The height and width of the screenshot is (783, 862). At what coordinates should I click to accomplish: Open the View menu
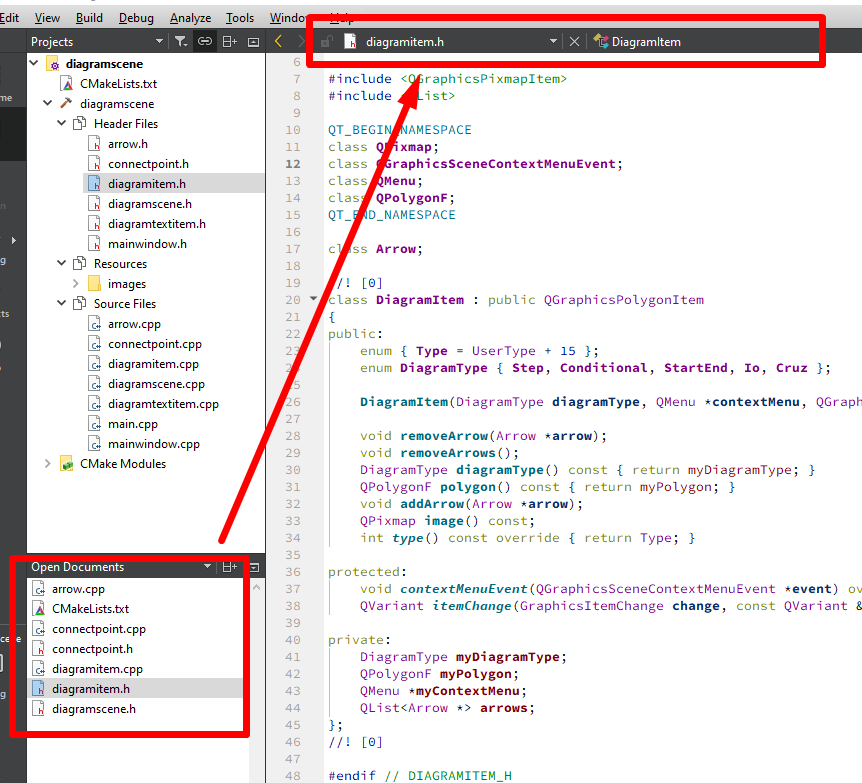pyautogui.click(x=47, y=18)
